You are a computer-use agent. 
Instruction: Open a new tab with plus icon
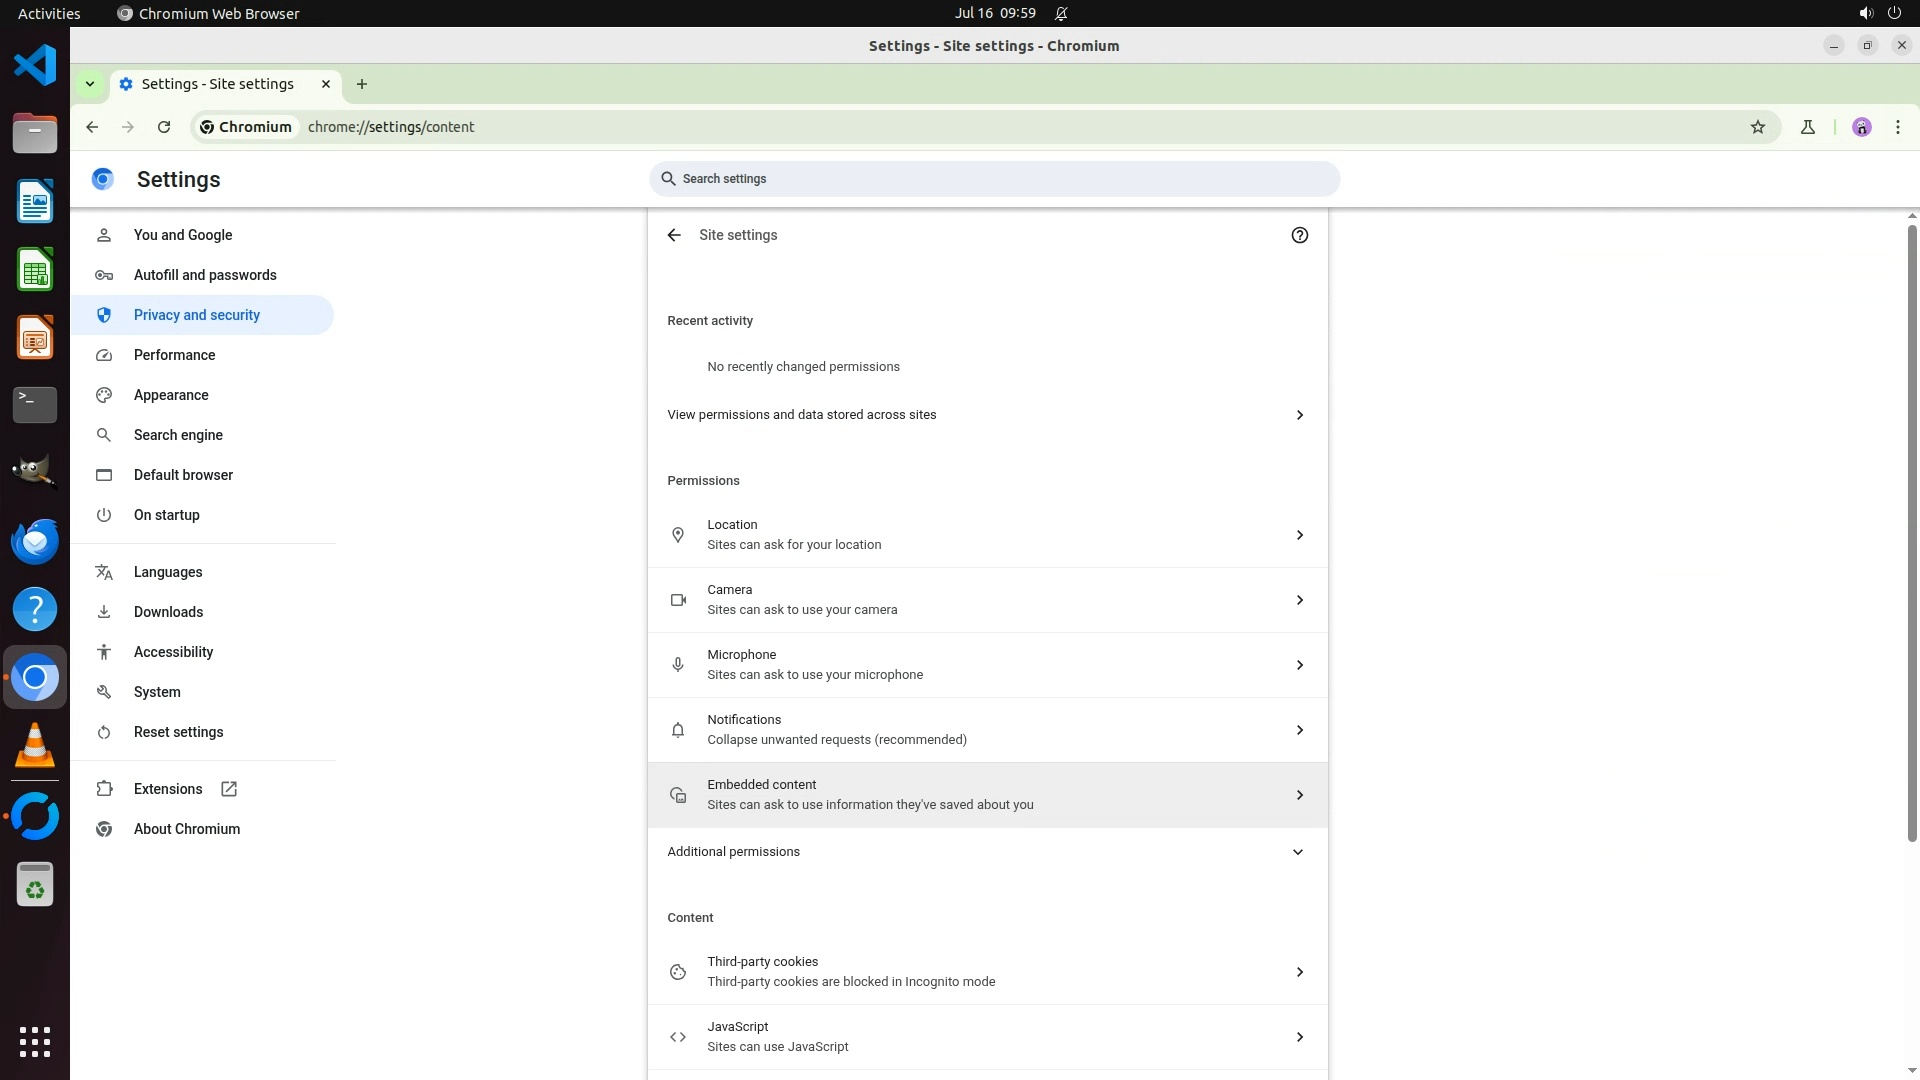[362, 84]
